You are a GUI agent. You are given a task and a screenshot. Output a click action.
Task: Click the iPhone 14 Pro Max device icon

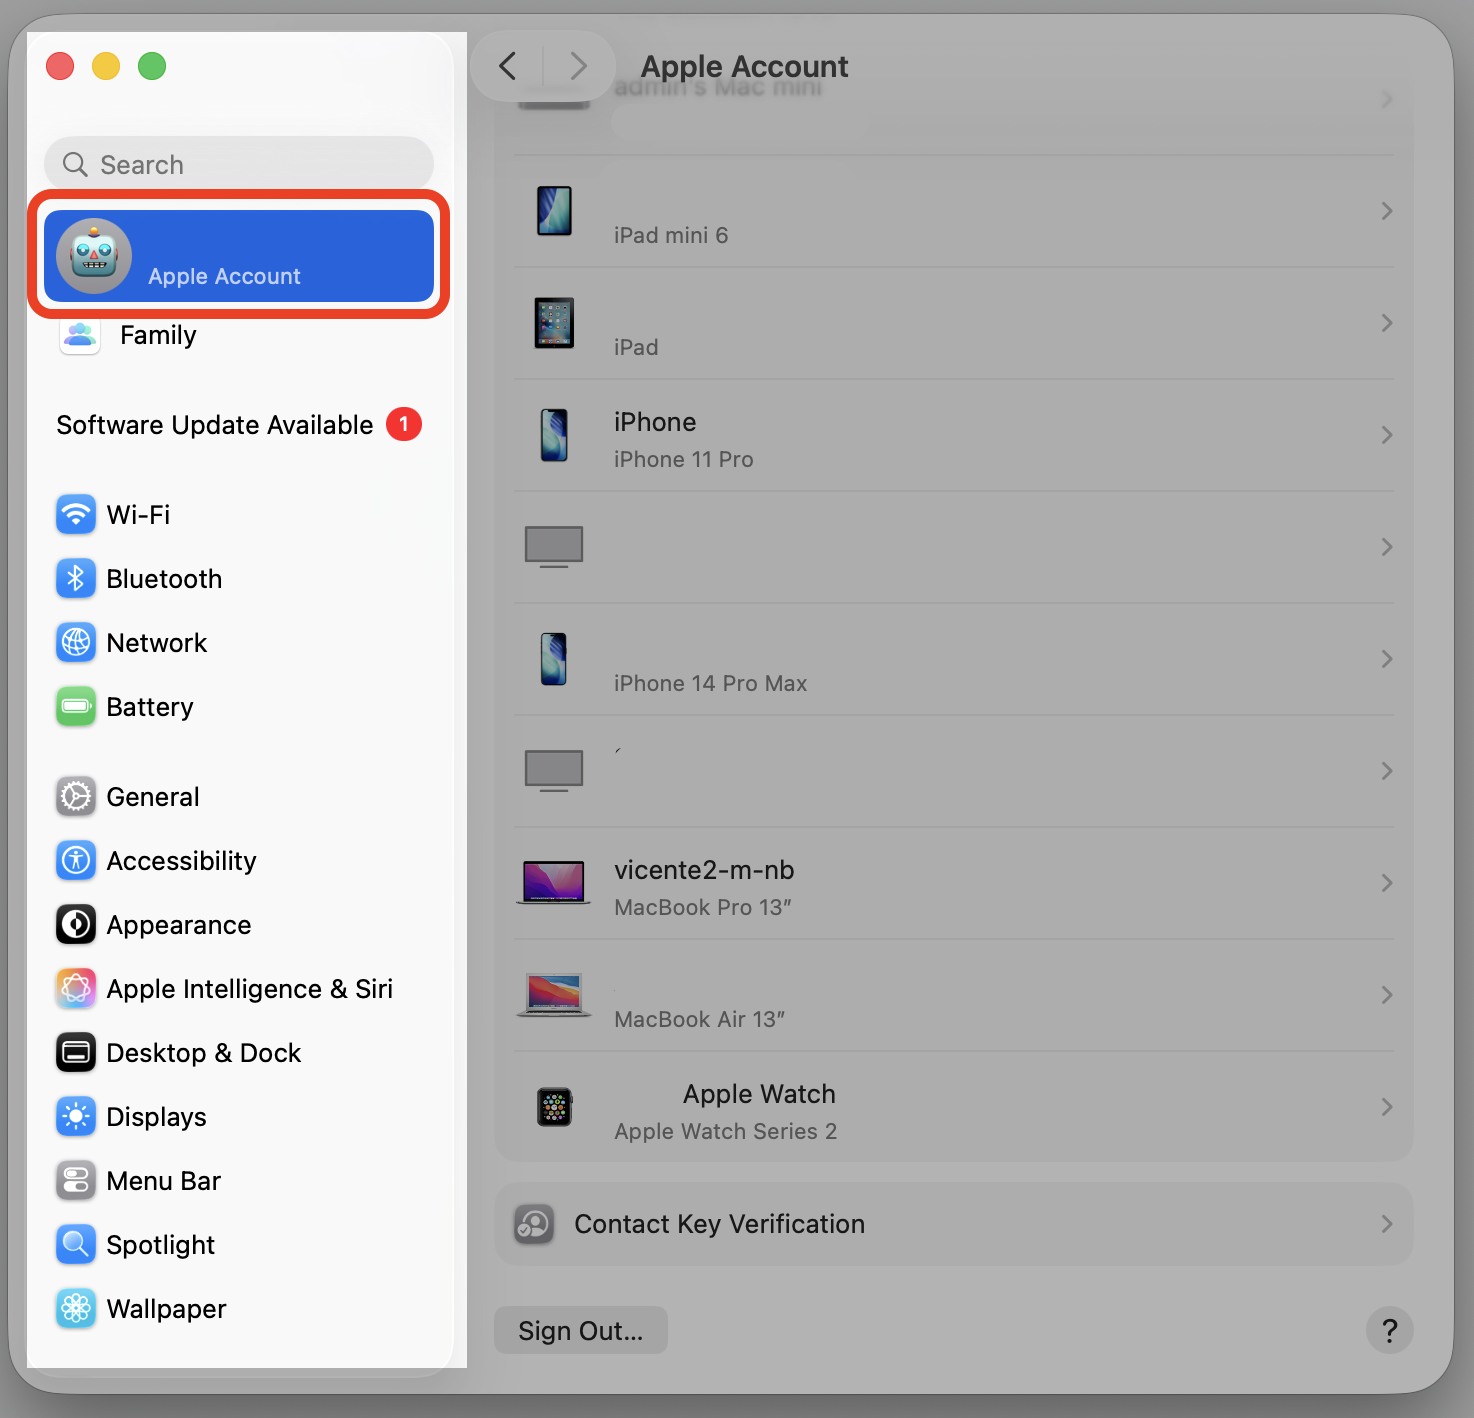pyautogui.click(x=554, y=659)
